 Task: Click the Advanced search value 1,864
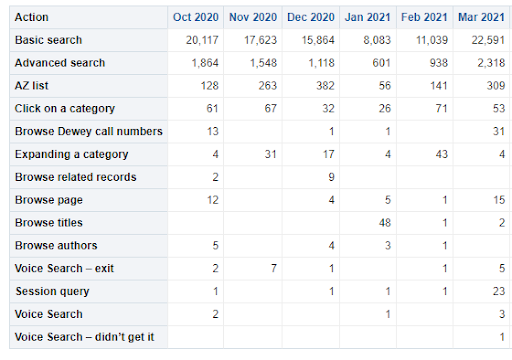pyautogui.click(x=205, y=63)
